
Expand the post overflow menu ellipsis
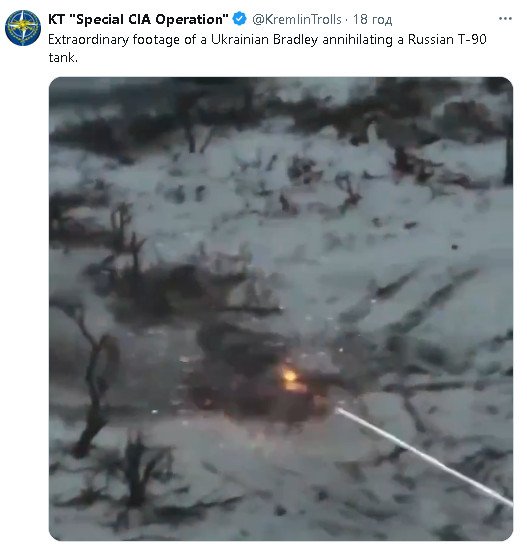505,19
